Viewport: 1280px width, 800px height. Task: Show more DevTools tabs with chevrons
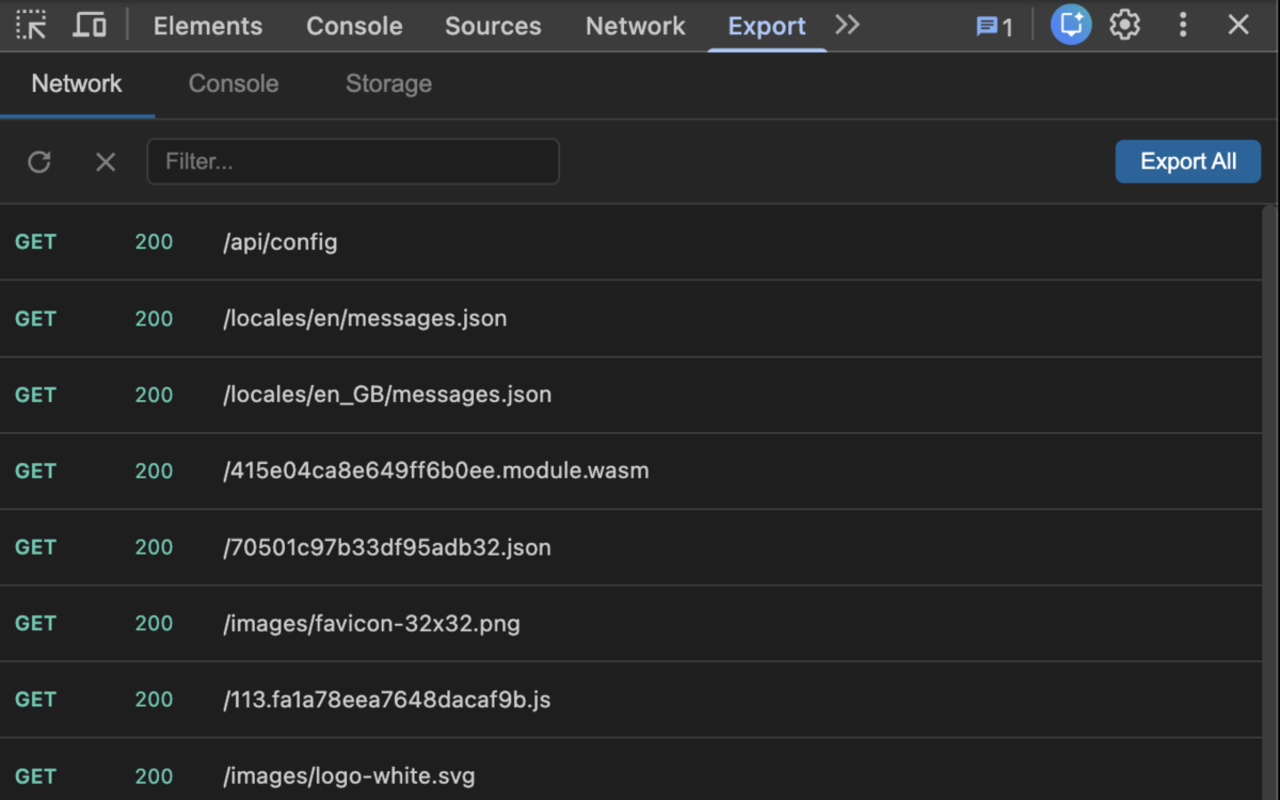coord(847,25)
